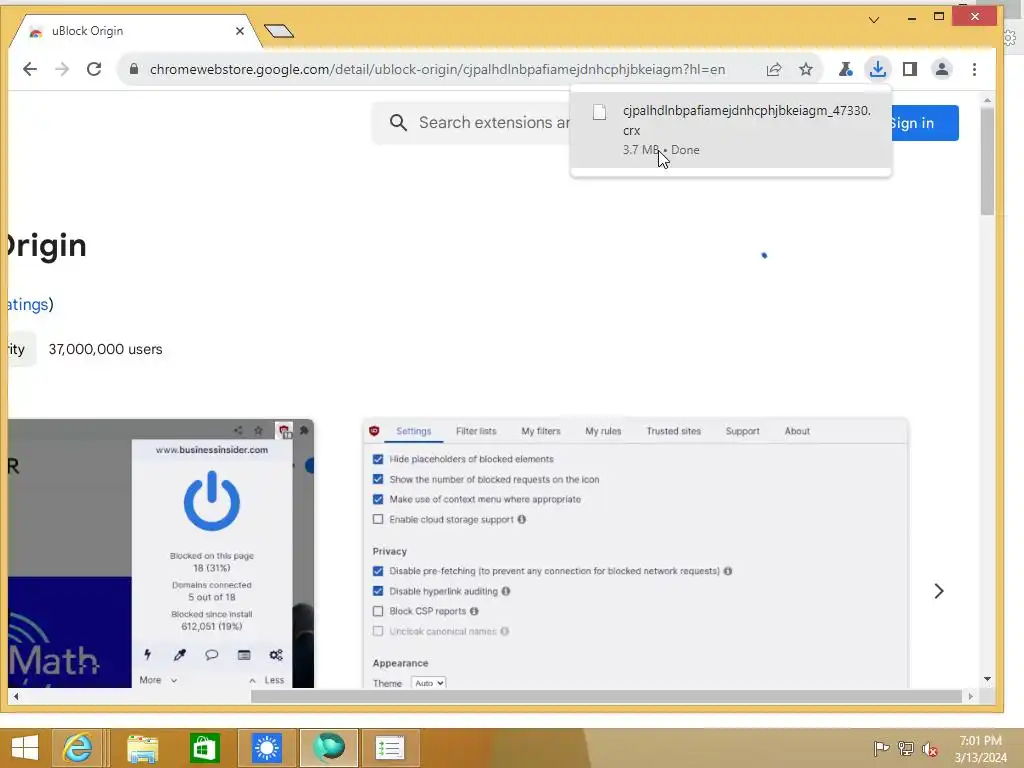Screen dimensions: 1024x768
Task: Click the address bar URL
Action: click(x=437, y=69)
